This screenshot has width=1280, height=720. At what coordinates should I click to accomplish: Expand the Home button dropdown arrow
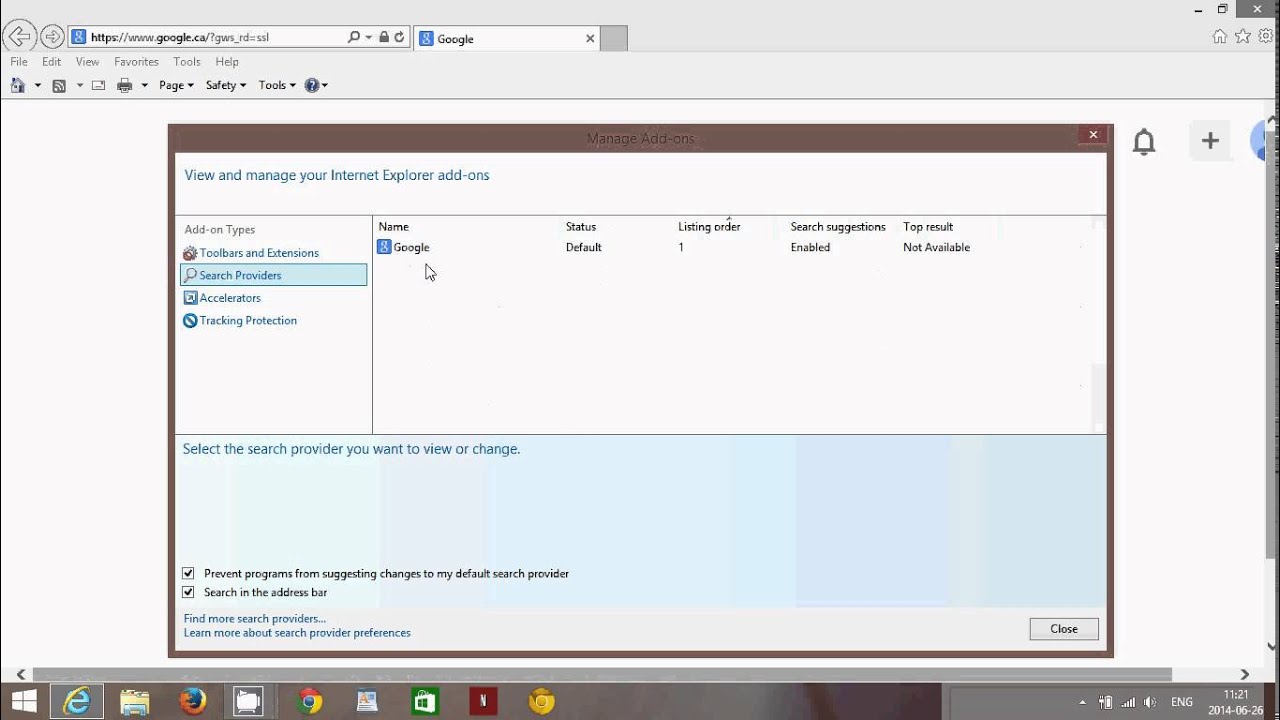38,86
